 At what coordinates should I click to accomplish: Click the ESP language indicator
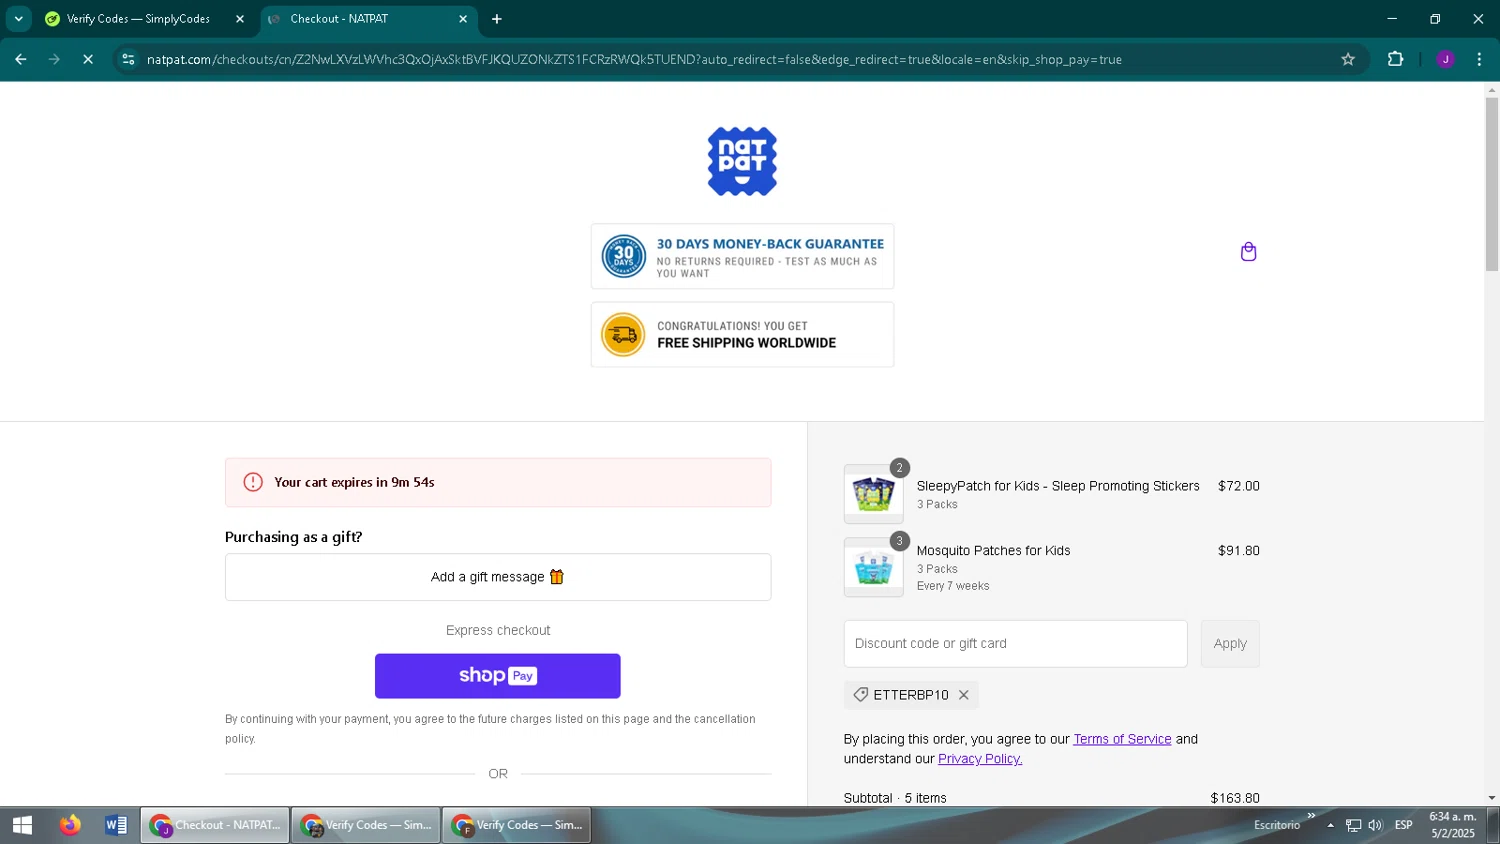tap(1404, 825)
